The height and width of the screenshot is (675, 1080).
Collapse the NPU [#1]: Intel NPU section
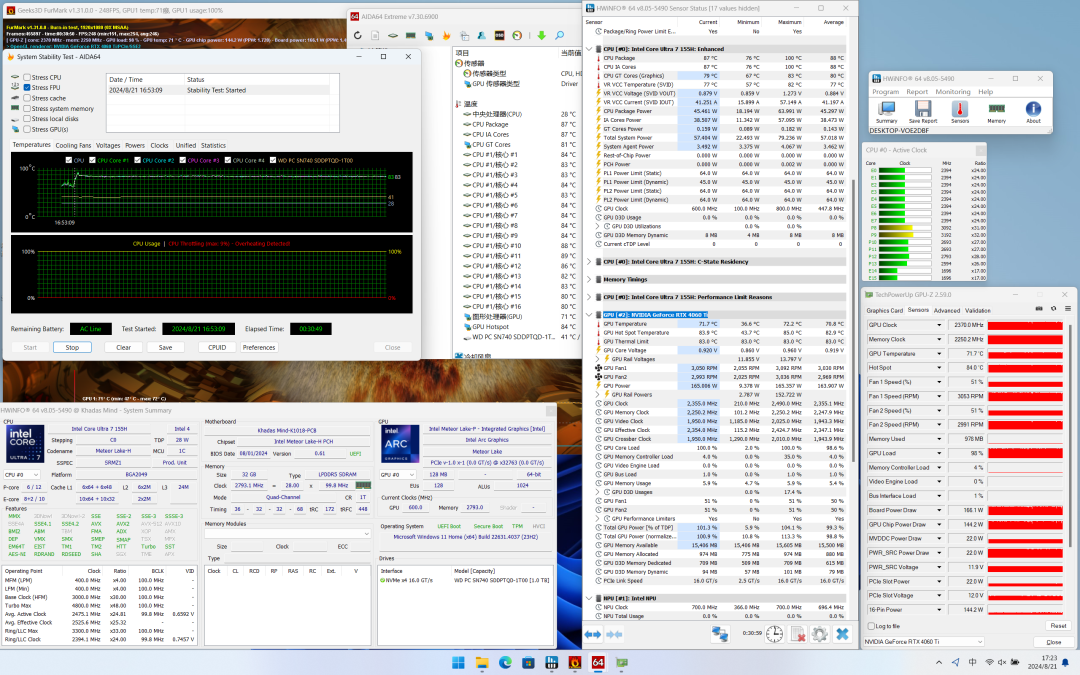click(x=588, y=598)
